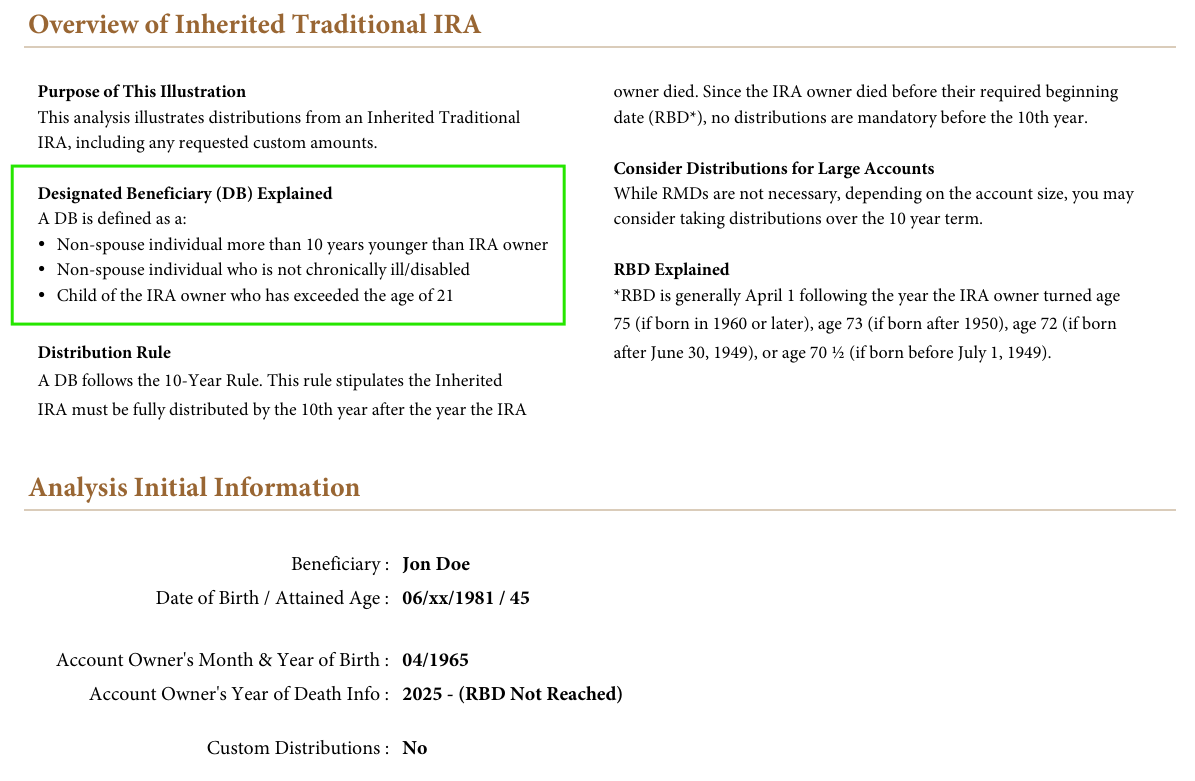The height and width of the screenshot is (781, 1195).
Task: Select 'Designated Beneficiary (DB) Explained' heading
Action: tap(185, 193)
